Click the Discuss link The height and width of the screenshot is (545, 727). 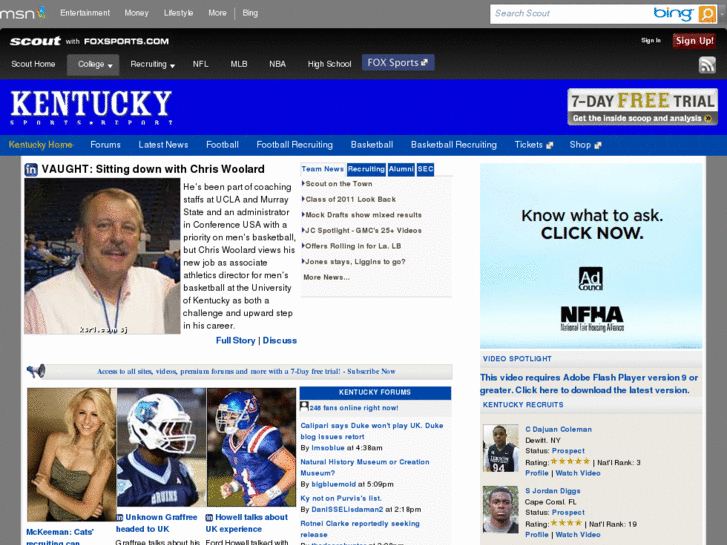[x=280, y=340]
